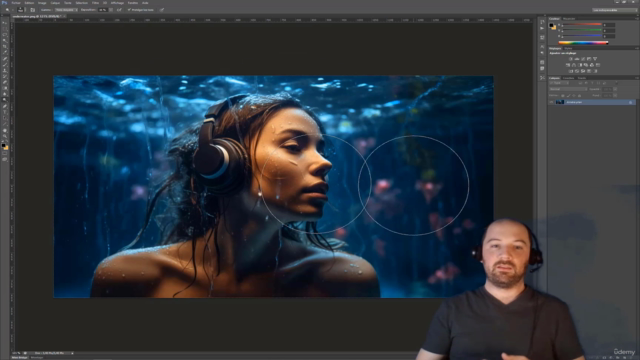Screen dimensions: 640x360
Task: Hide the Arrière-plan layer with eye icon
Action: click(551, 102)
